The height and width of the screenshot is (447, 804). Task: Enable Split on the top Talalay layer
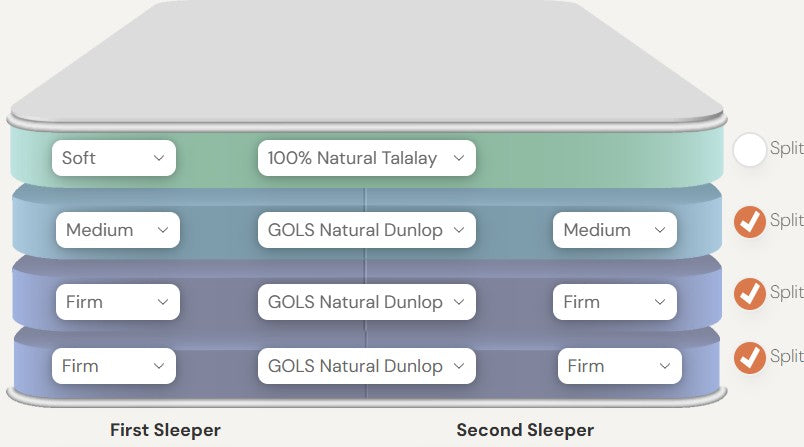(749, 150)
